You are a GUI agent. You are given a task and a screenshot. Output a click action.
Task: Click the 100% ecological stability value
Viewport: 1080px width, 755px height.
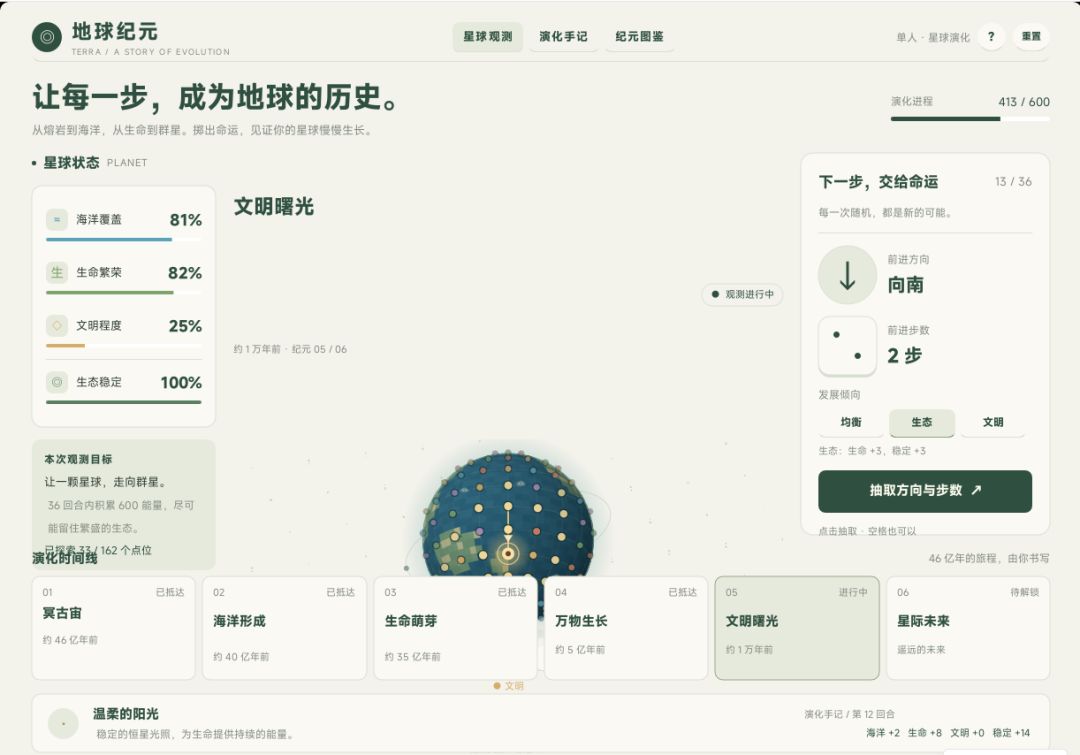click(181, 382)
